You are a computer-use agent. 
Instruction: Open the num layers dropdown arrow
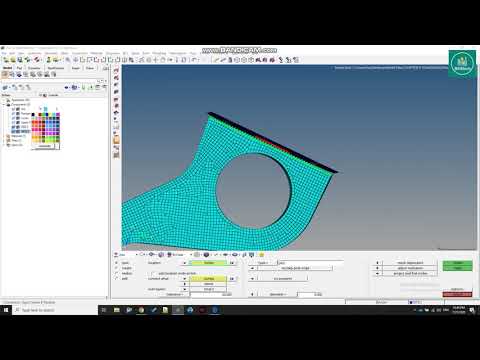[185, 289]
